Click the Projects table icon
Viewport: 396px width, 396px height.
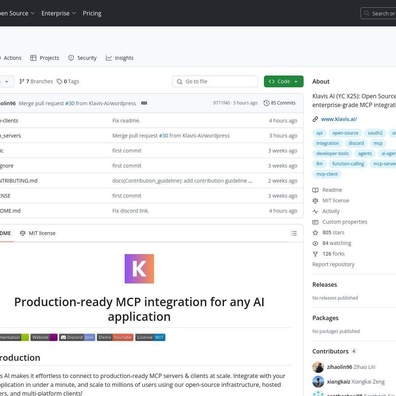coord(33,58)
